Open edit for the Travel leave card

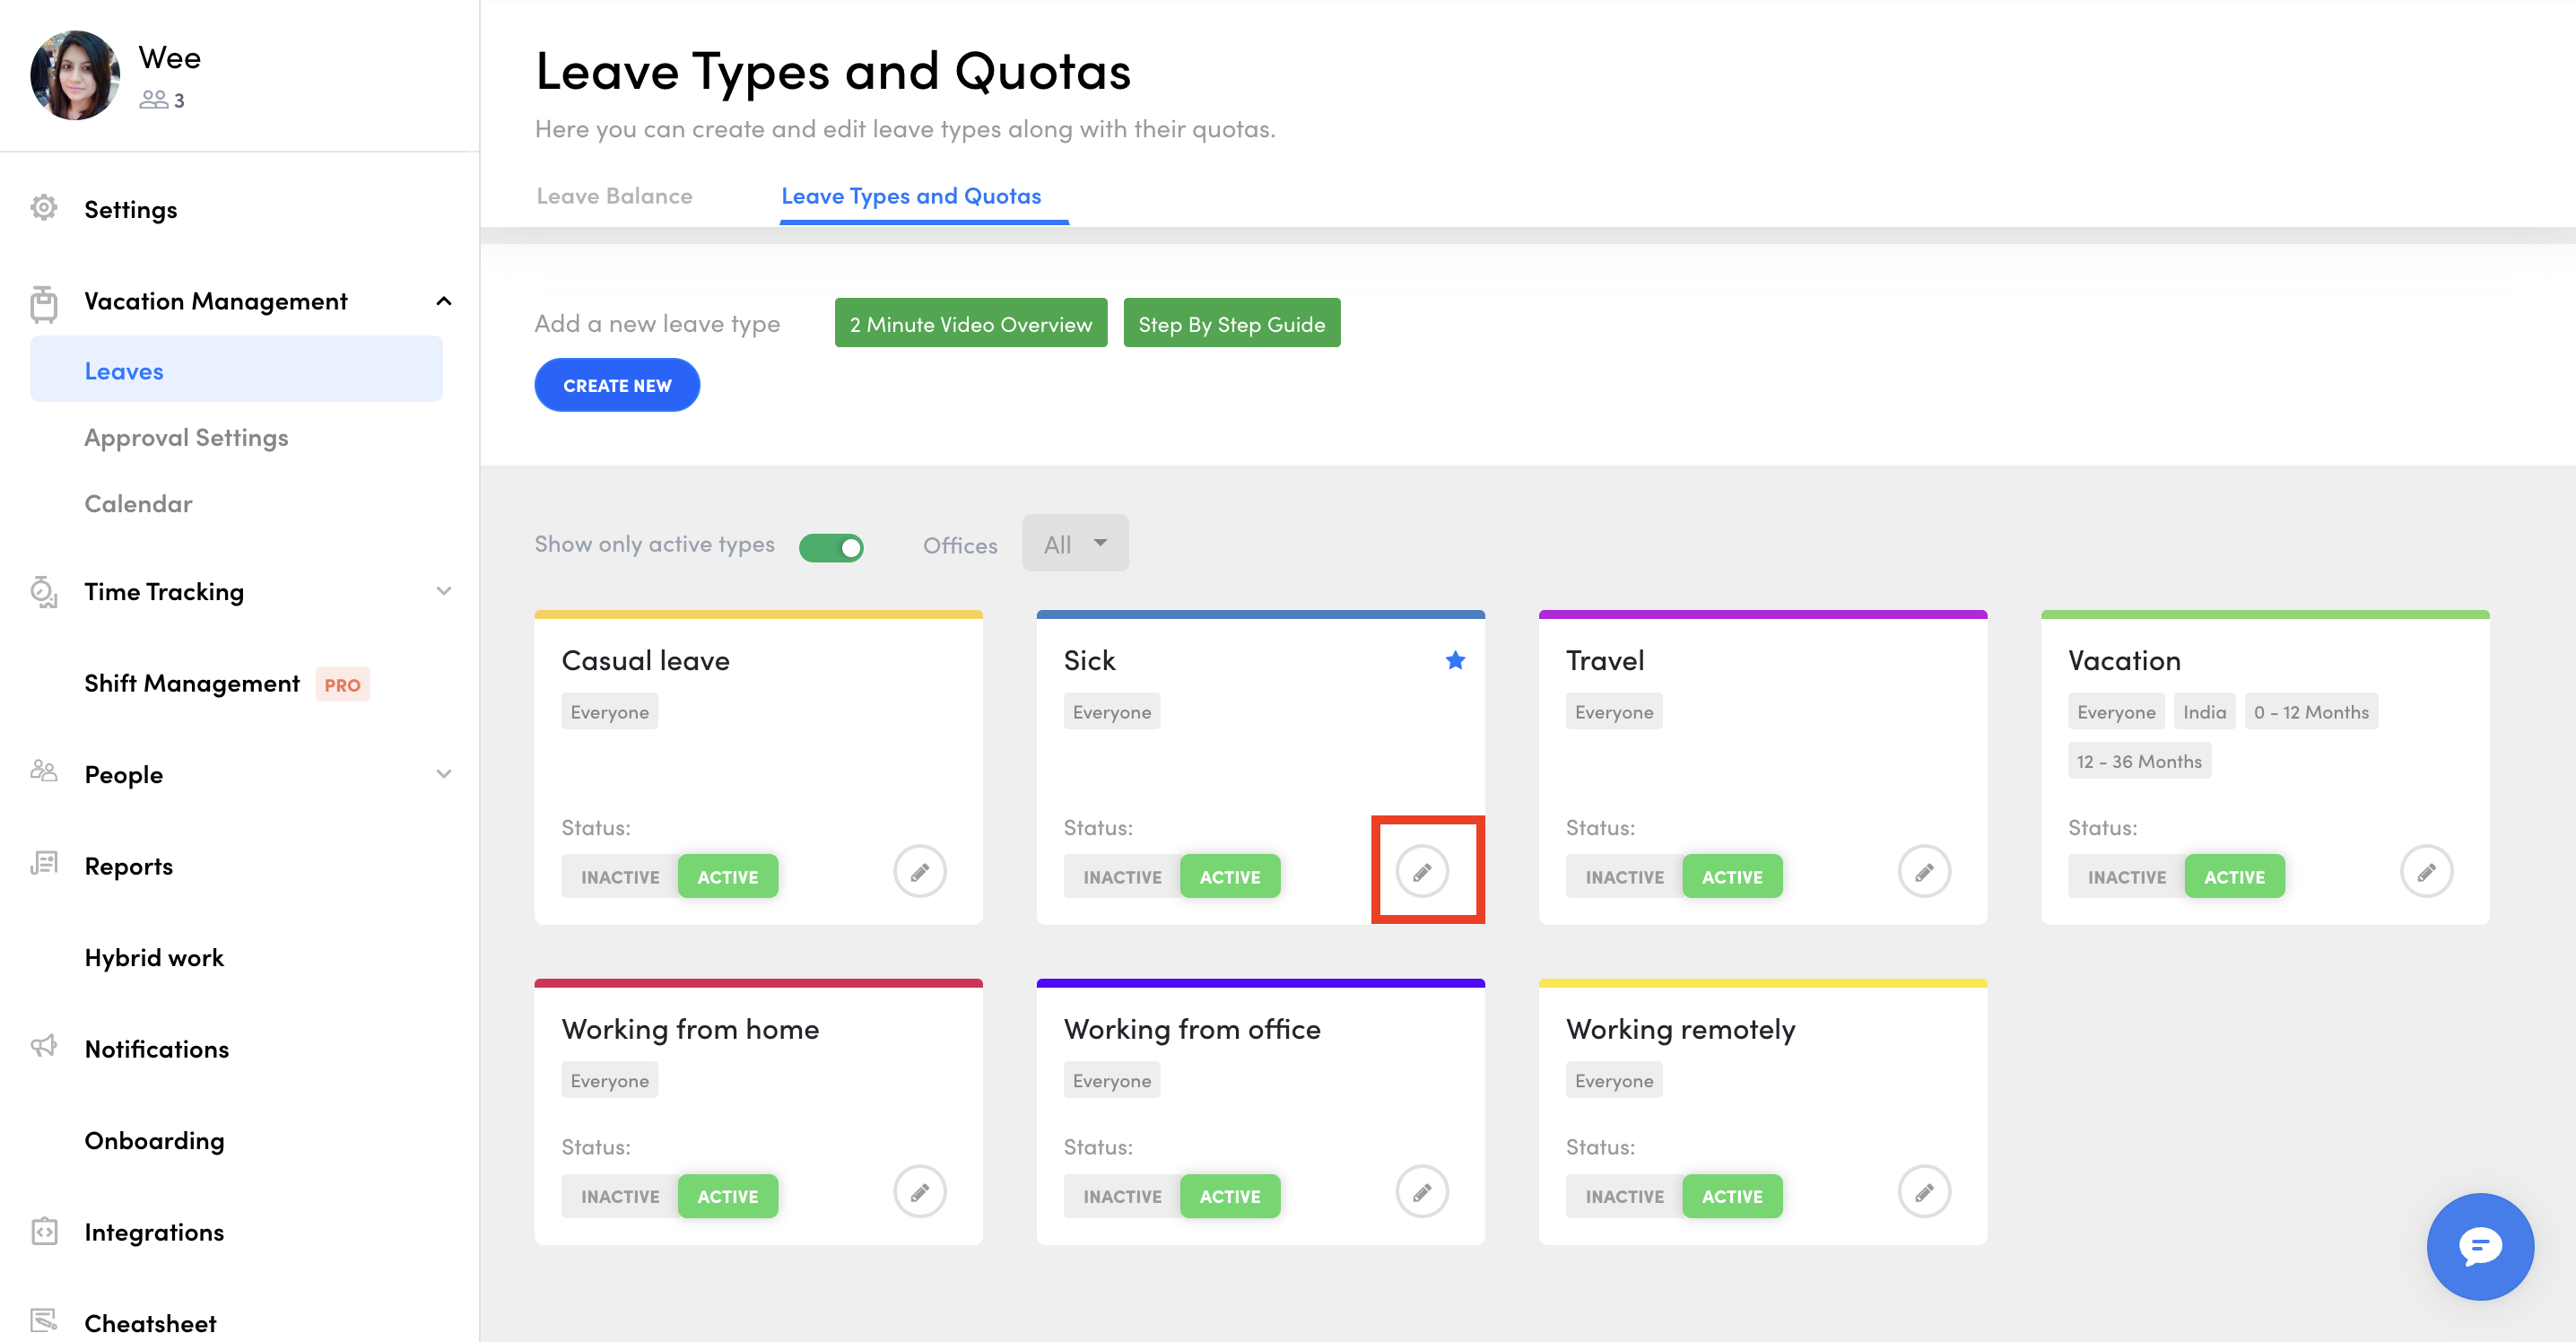pos(1923,871)
